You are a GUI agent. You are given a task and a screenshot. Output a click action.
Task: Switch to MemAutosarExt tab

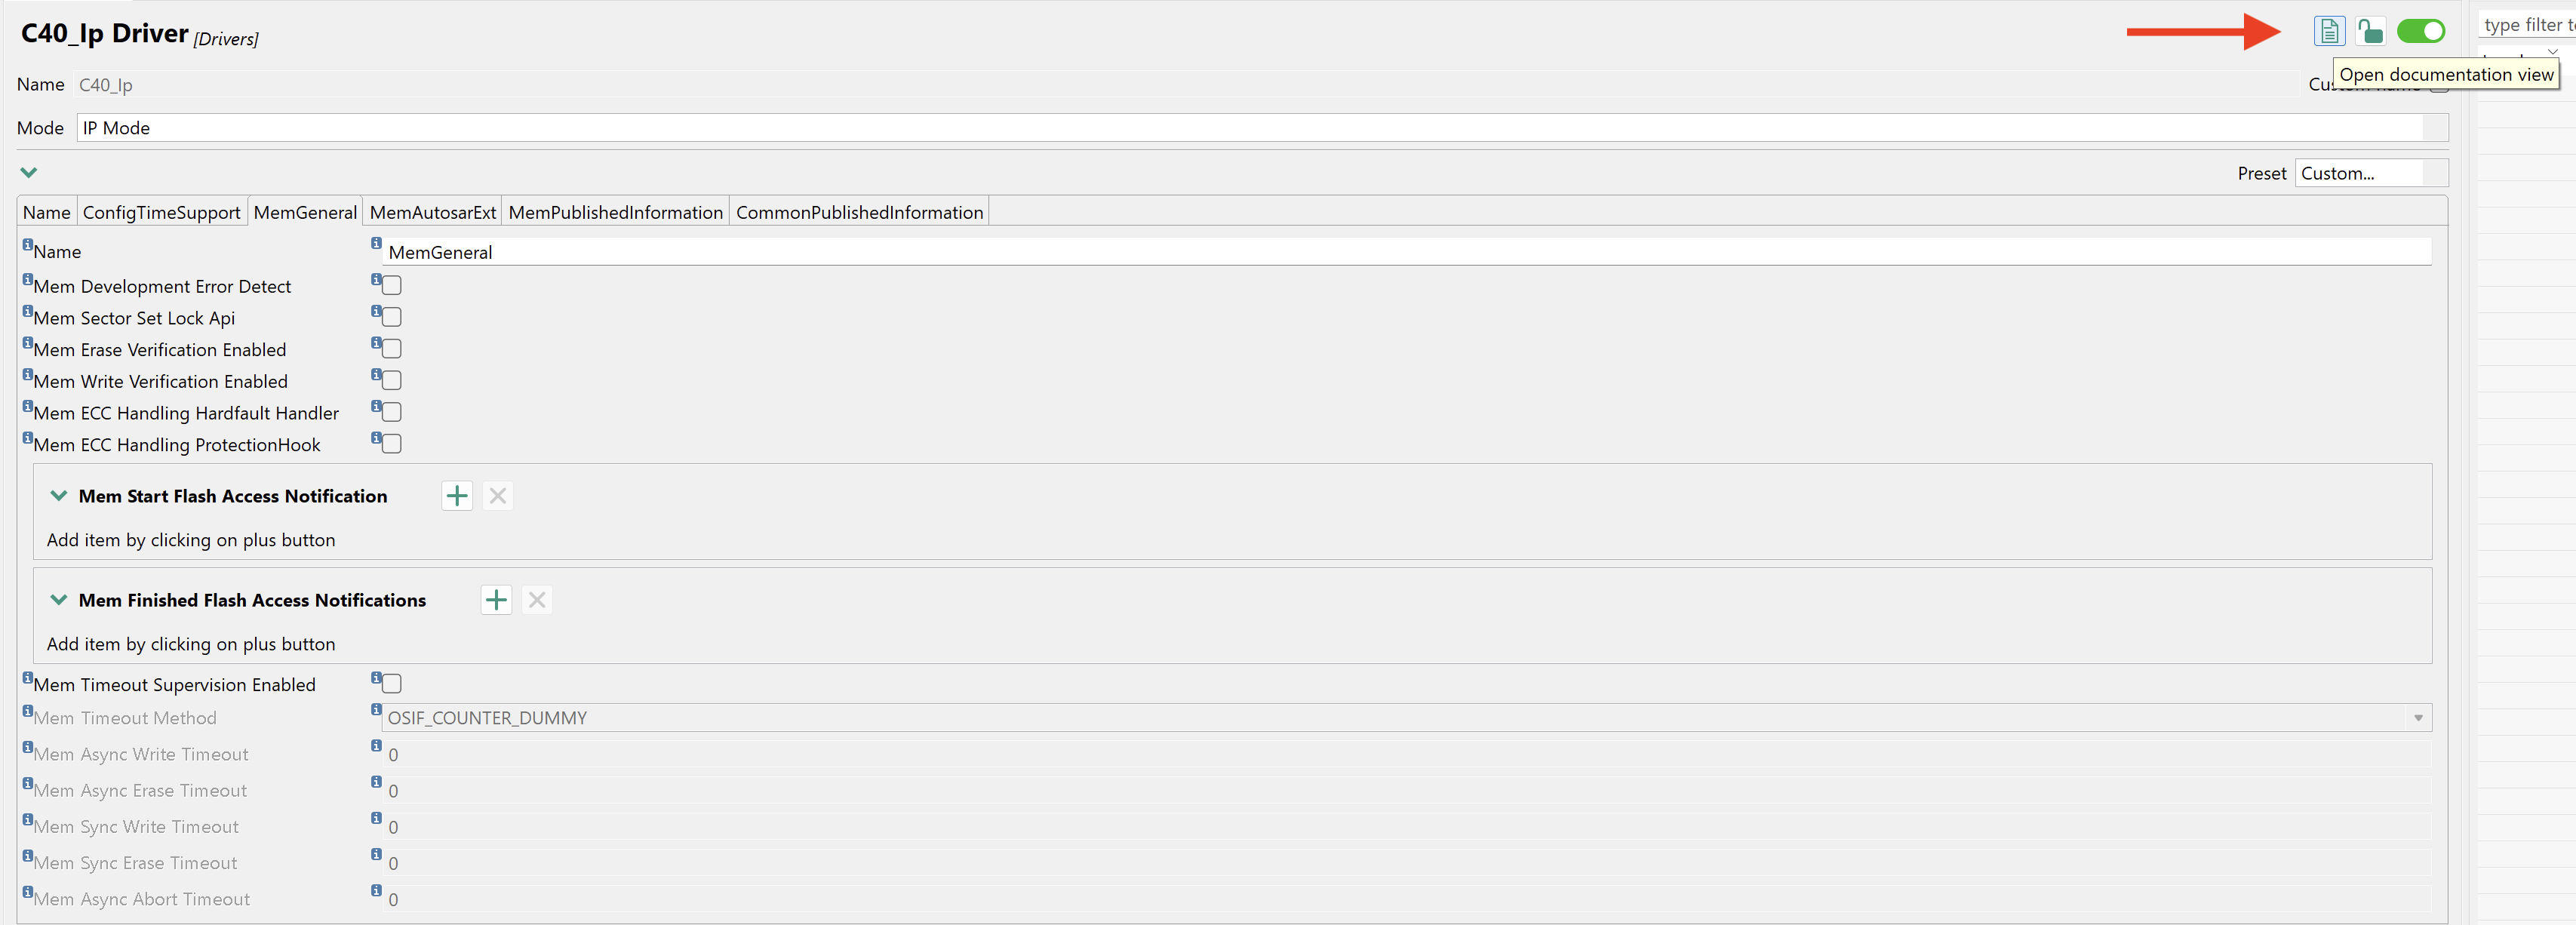(432, 212)
